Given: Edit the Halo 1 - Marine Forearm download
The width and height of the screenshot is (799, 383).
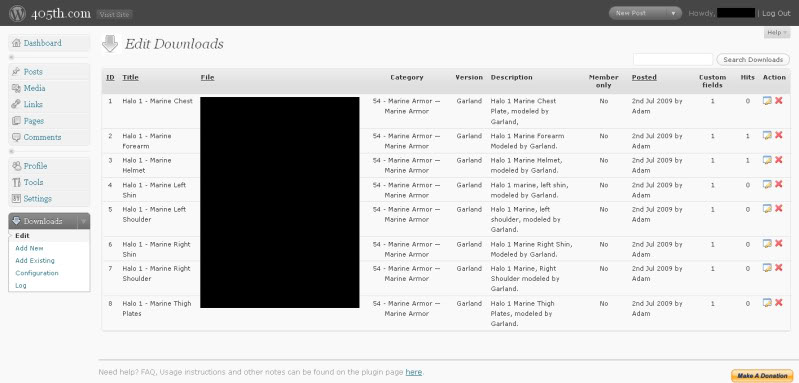Looking at the screenshot, I should click(767, 135).
